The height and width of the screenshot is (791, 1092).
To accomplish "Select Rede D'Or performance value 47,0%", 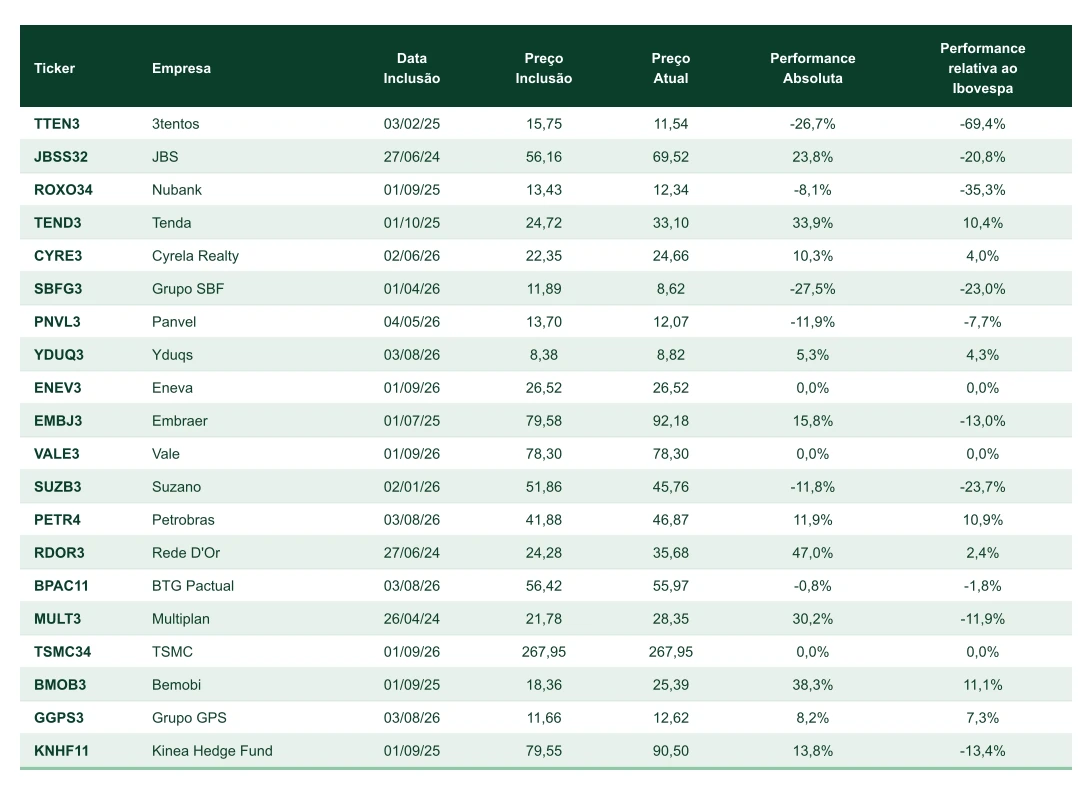I will pyautogui.click(x=813, y=553).
